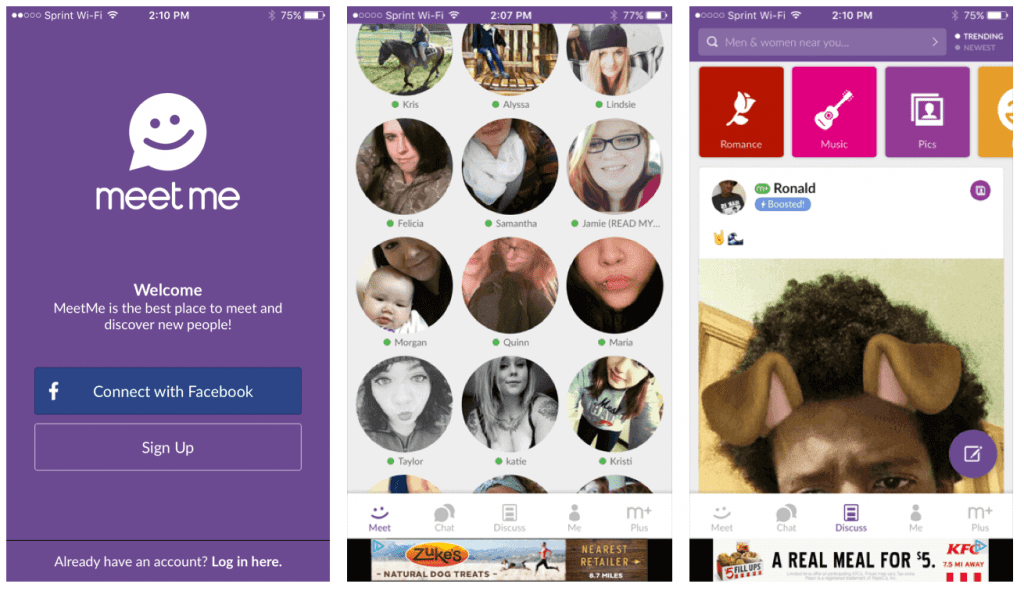Image resolution: width=1024 pixels, height=591 pixels.
Task: Open the partially visible orange category tile
Action: click(996, 112)
